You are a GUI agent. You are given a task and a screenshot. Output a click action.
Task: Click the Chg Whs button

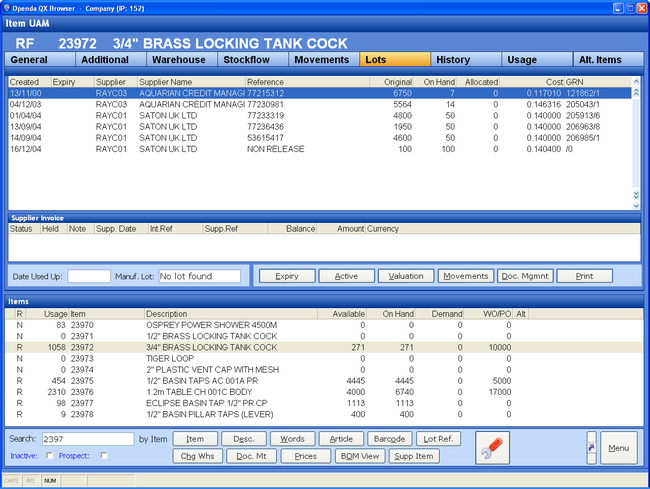(x=197, y=456)
